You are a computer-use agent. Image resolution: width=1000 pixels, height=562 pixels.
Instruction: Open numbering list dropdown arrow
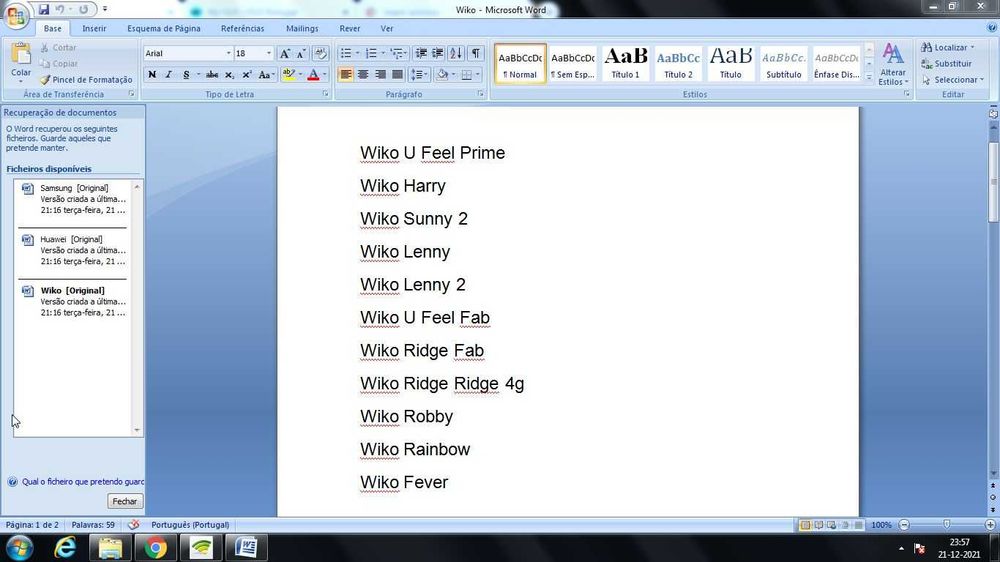click(x=383, y=54)
